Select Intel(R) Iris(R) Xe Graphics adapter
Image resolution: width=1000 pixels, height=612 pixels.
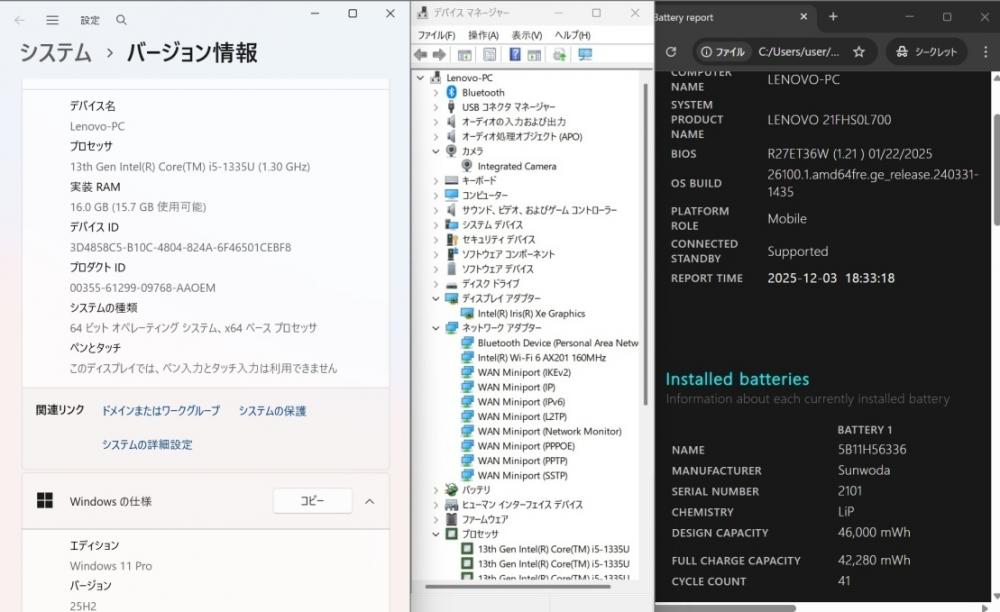click(x=530, y=314)
